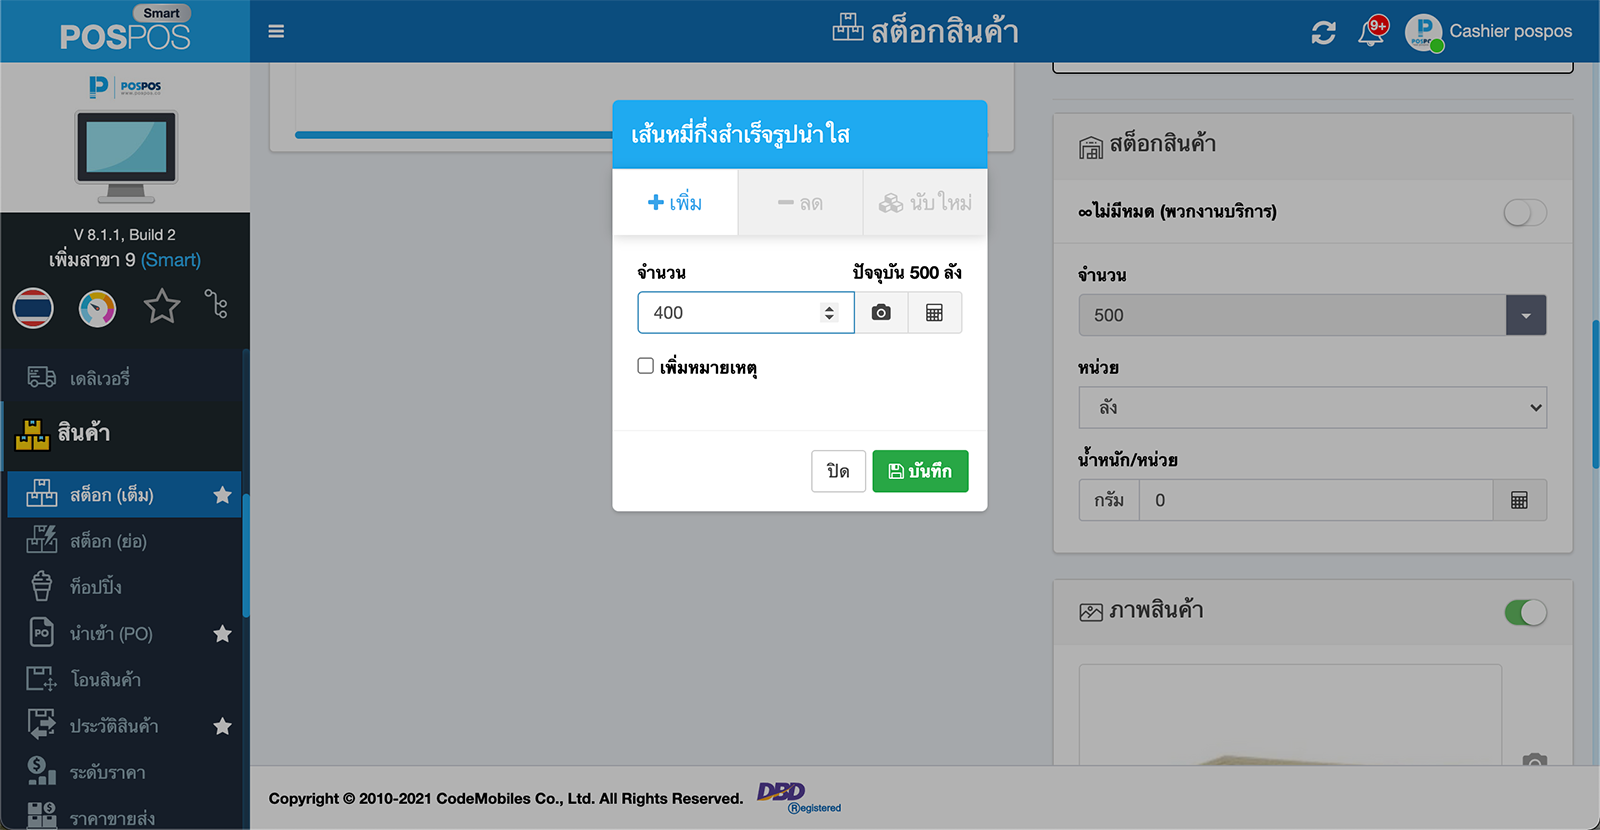This screenshot has width=1600, height=830.
Task: Select the นับใหม่ recount tab
Action: tap(925, 203)
